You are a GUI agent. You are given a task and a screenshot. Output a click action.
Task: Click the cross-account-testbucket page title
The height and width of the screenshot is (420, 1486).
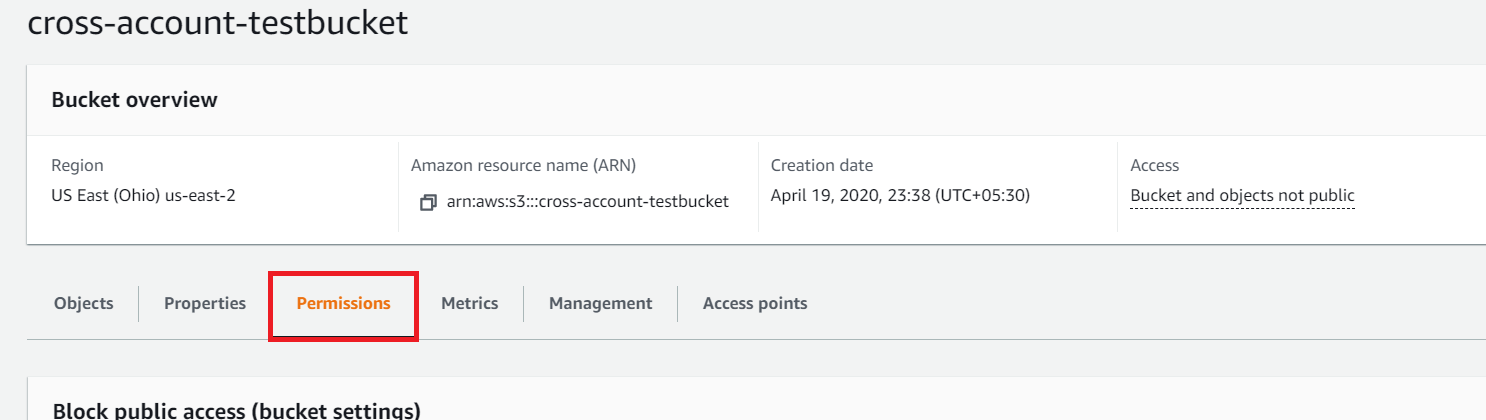pyautogui.click(x=218, y=23)
